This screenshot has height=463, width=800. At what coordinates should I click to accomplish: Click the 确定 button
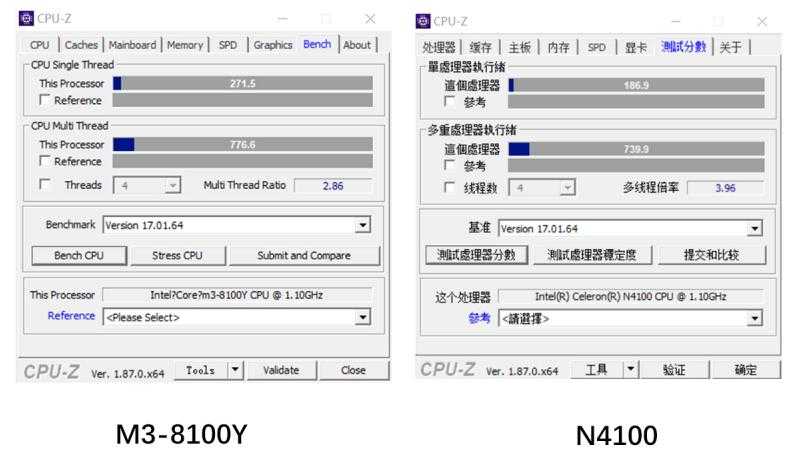(745, 369)
